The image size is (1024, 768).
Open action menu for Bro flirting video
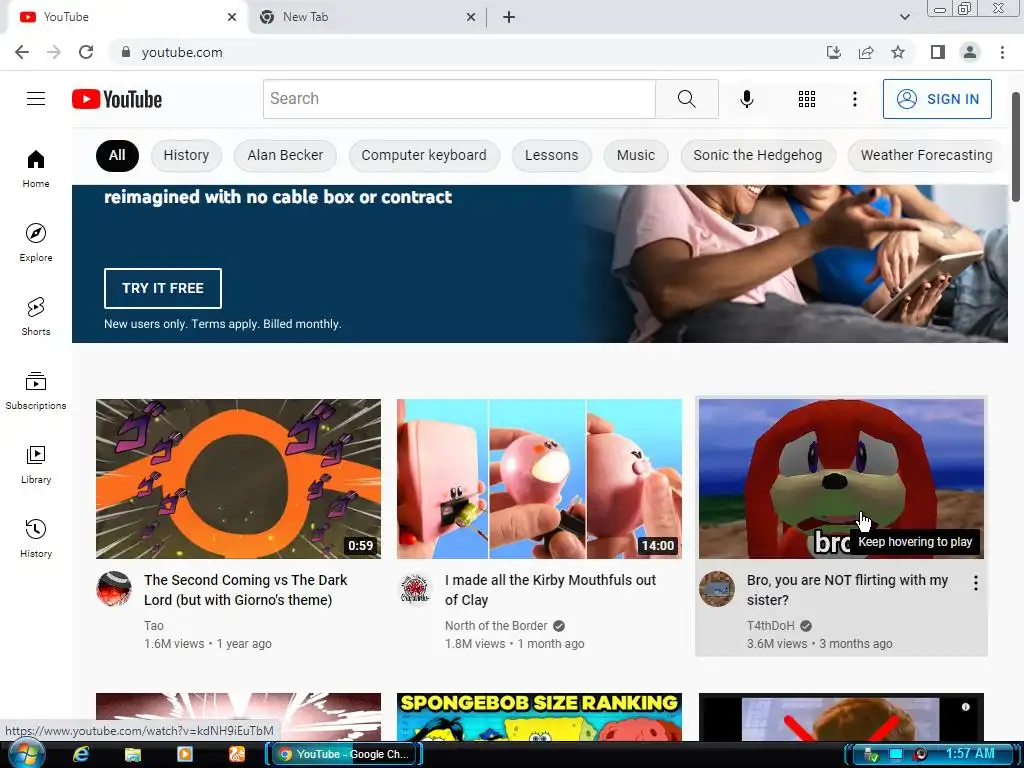pyautogui.click(x=976, y=583)
